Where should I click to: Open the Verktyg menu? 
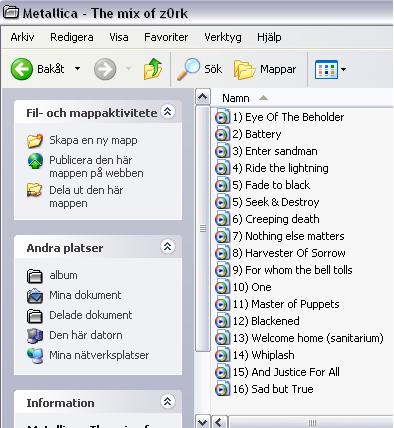pyautogui.click(x=223, y=37)
